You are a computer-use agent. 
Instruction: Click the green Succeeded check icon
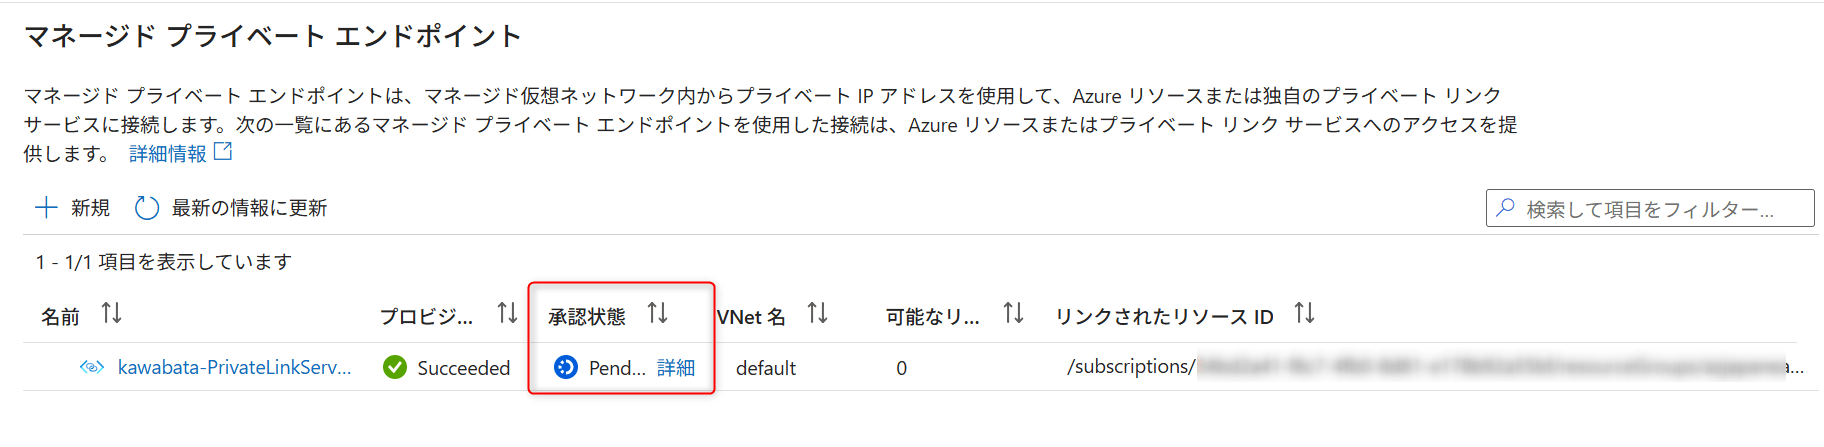point(395,367)
